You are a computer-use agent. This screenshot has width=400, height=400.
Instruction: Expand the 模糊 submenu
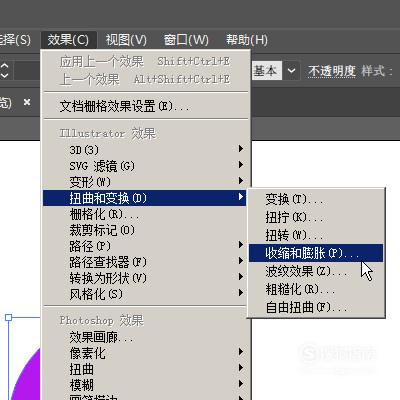(146, 385)
